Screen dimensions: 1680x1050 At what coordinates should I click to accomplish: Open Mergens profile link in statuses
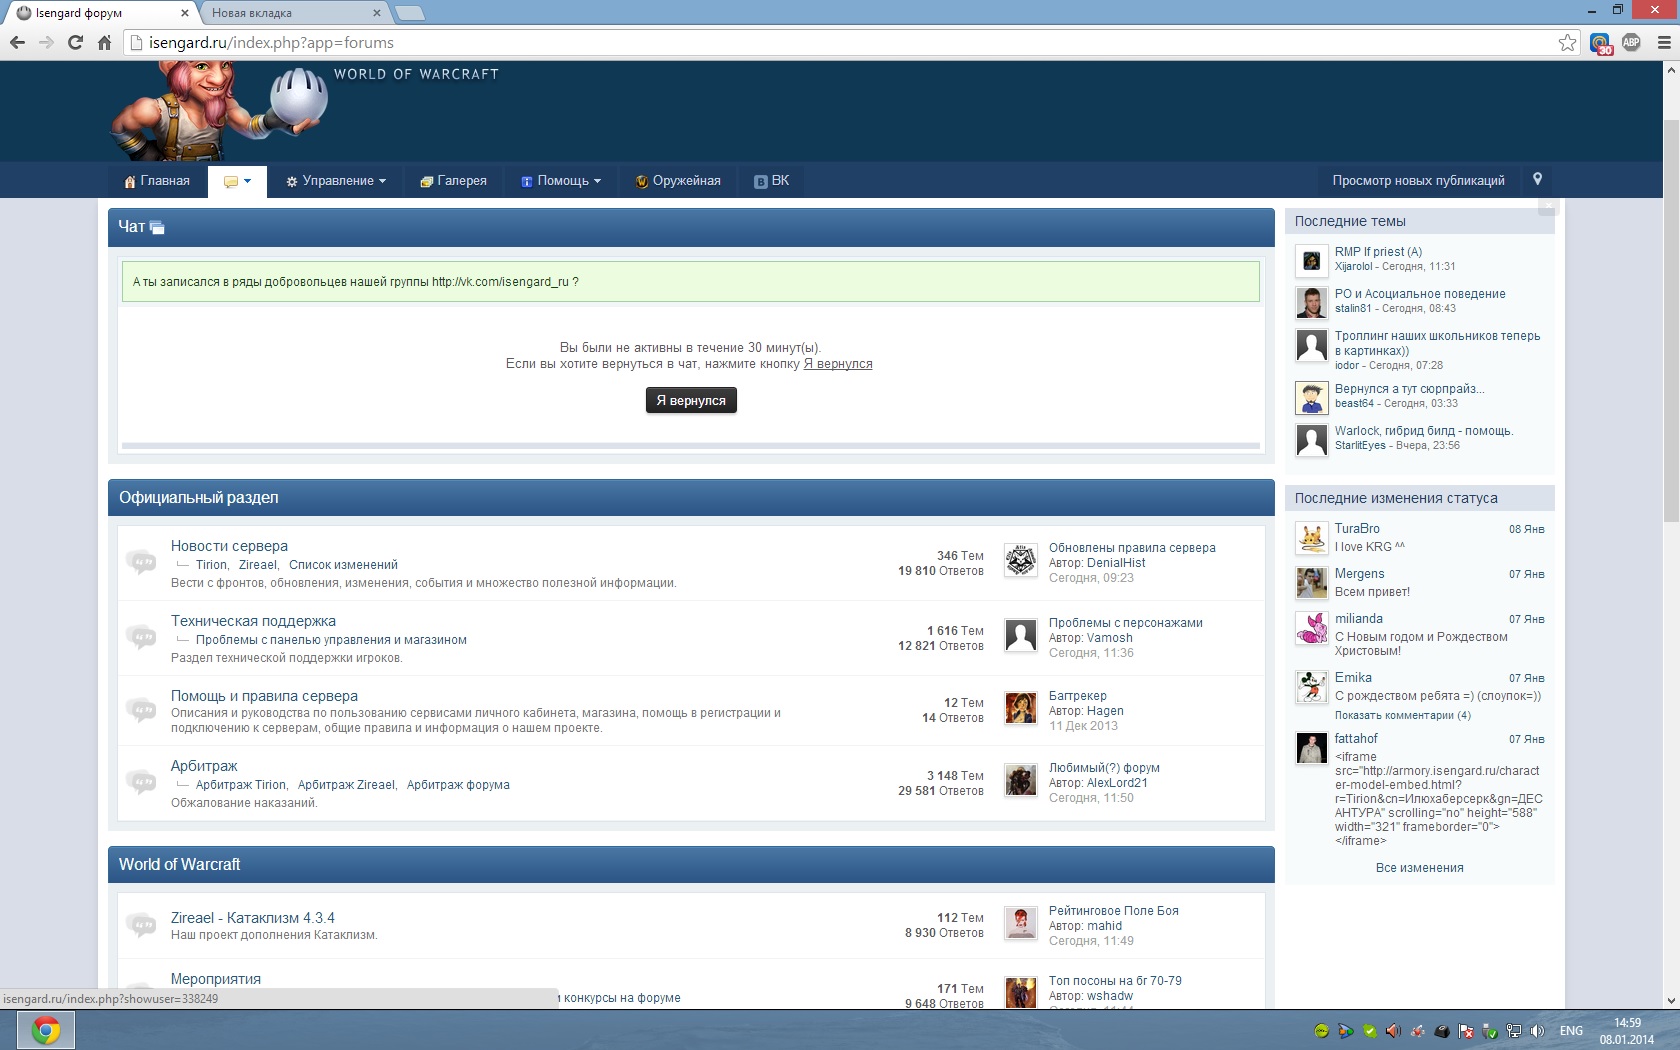tap(1359, 574)
